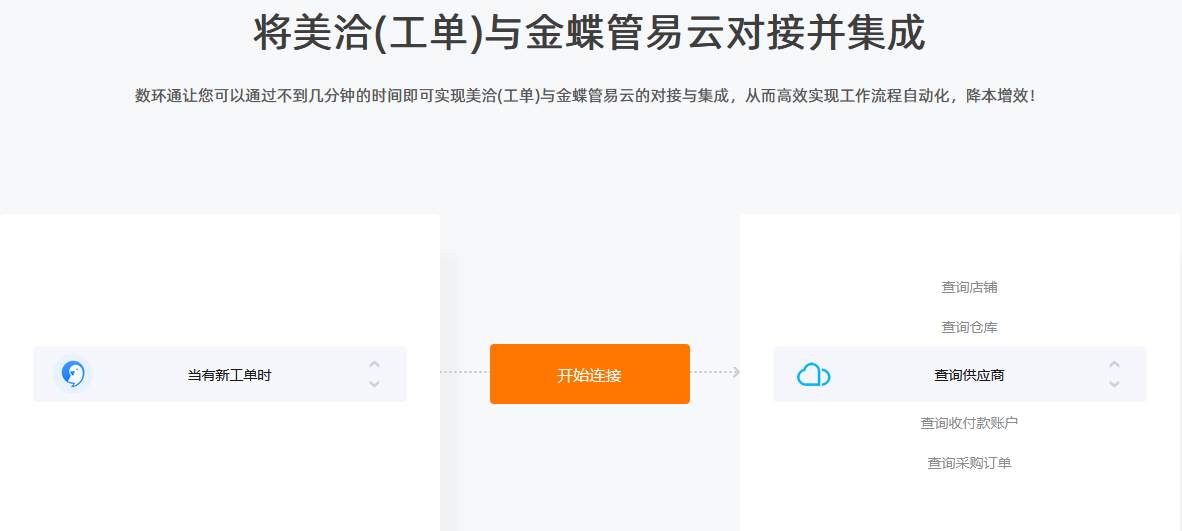The width and height of the screenshot is (1182, 531).
Task: Select the 查询店铺 action option
Action: (x=969, y=287)
